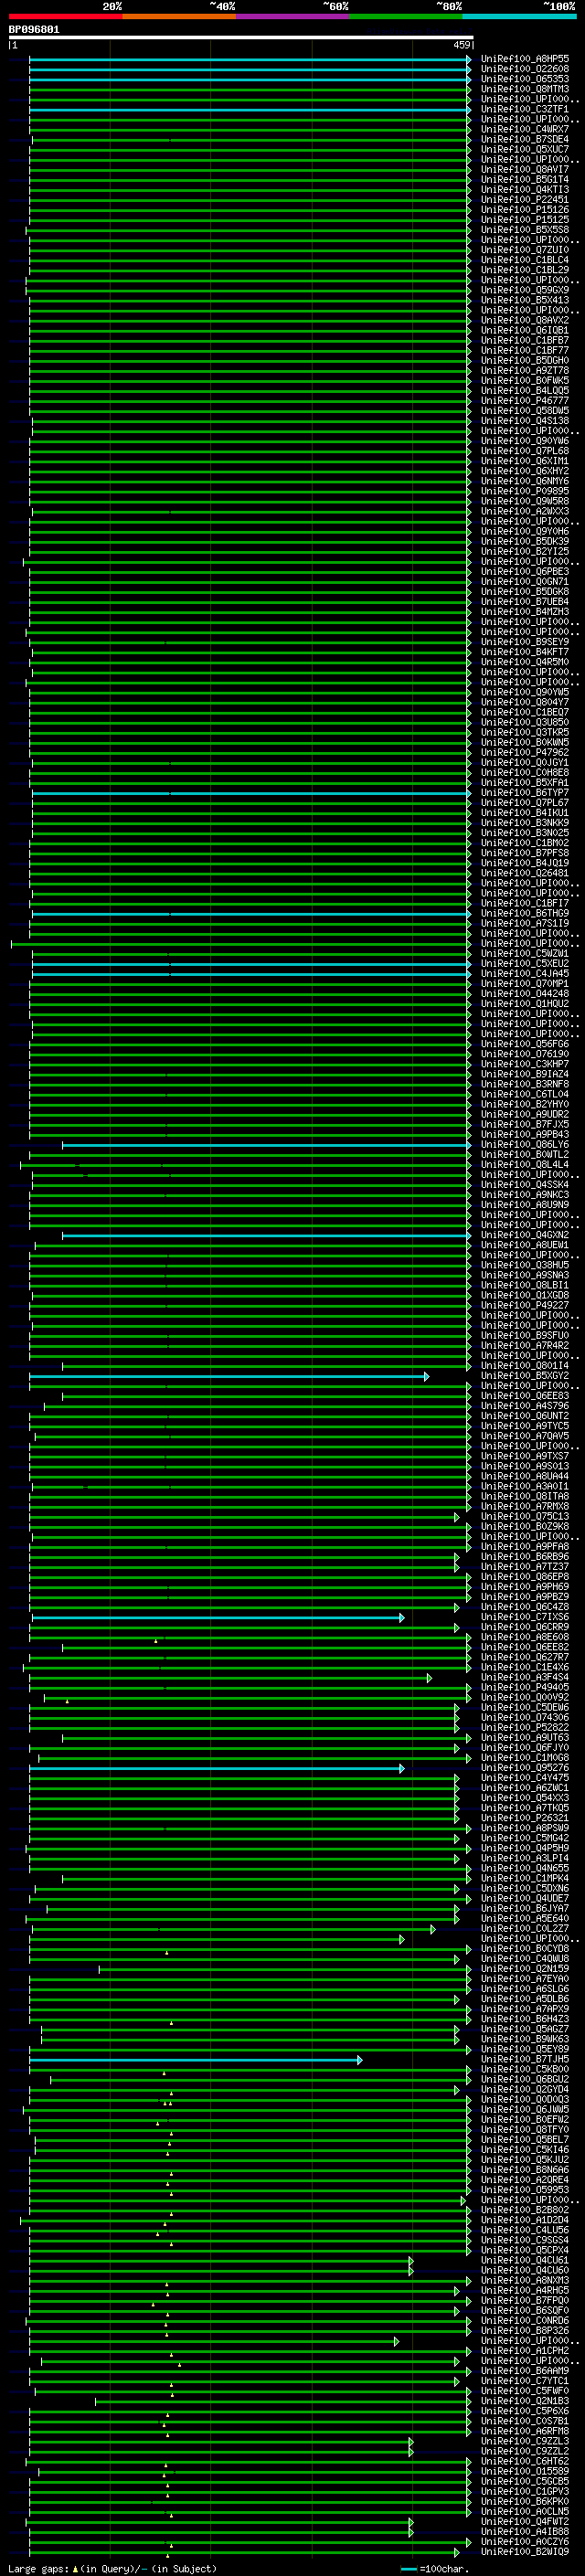
Task: Select the UniRef100_Q4FWT2 label
Action: [x=525, y=2522]
